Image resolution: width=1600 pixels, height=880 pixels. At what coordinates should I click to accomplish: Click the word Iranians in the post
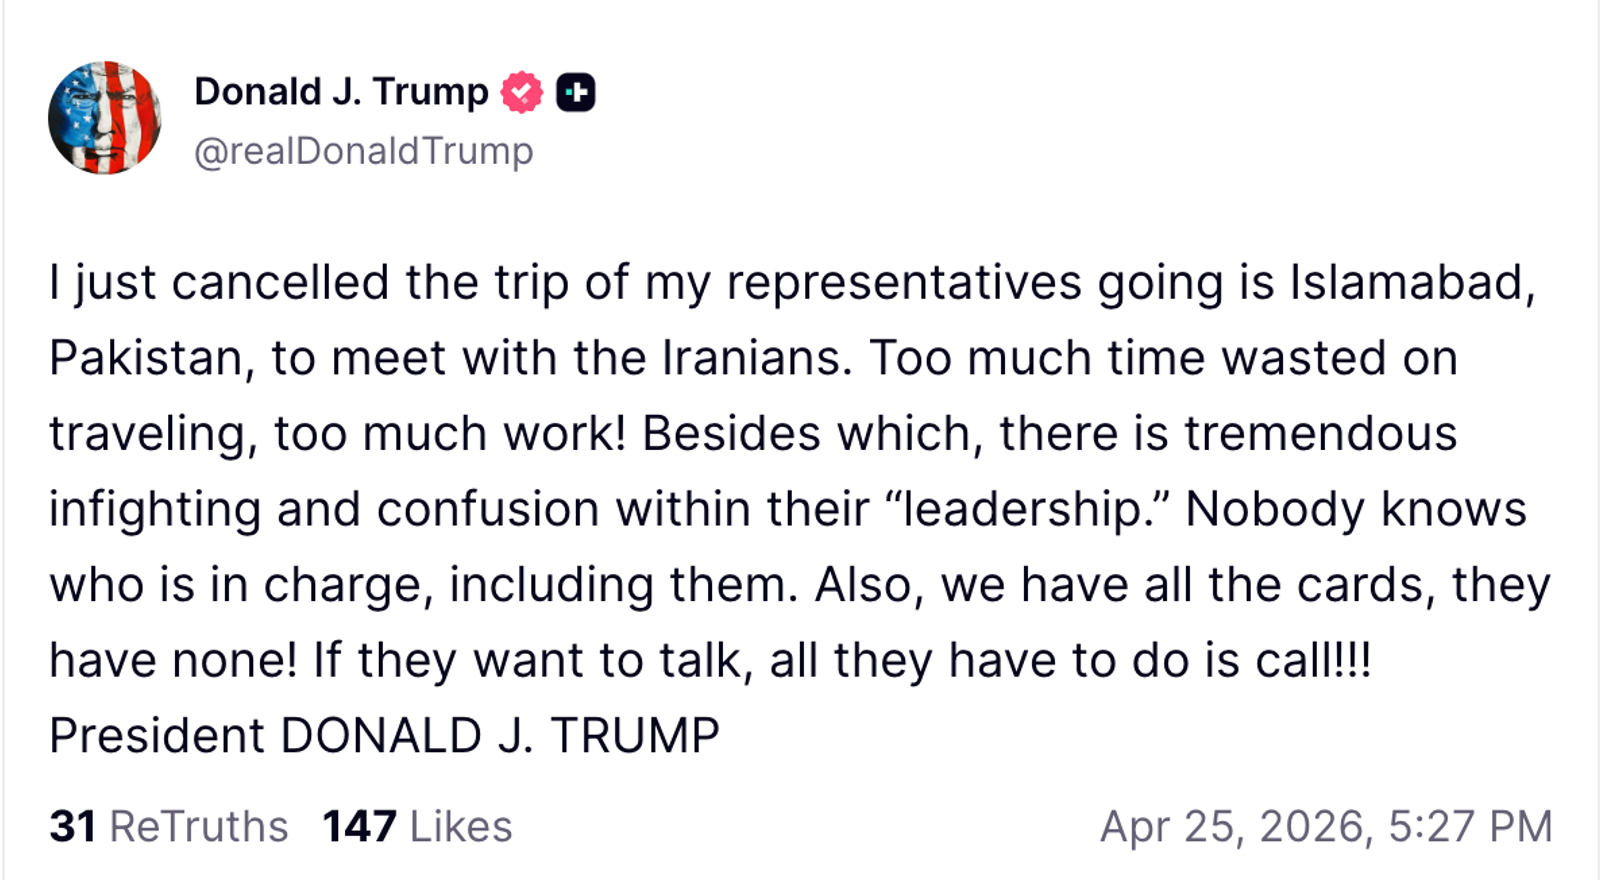[756, 358]
